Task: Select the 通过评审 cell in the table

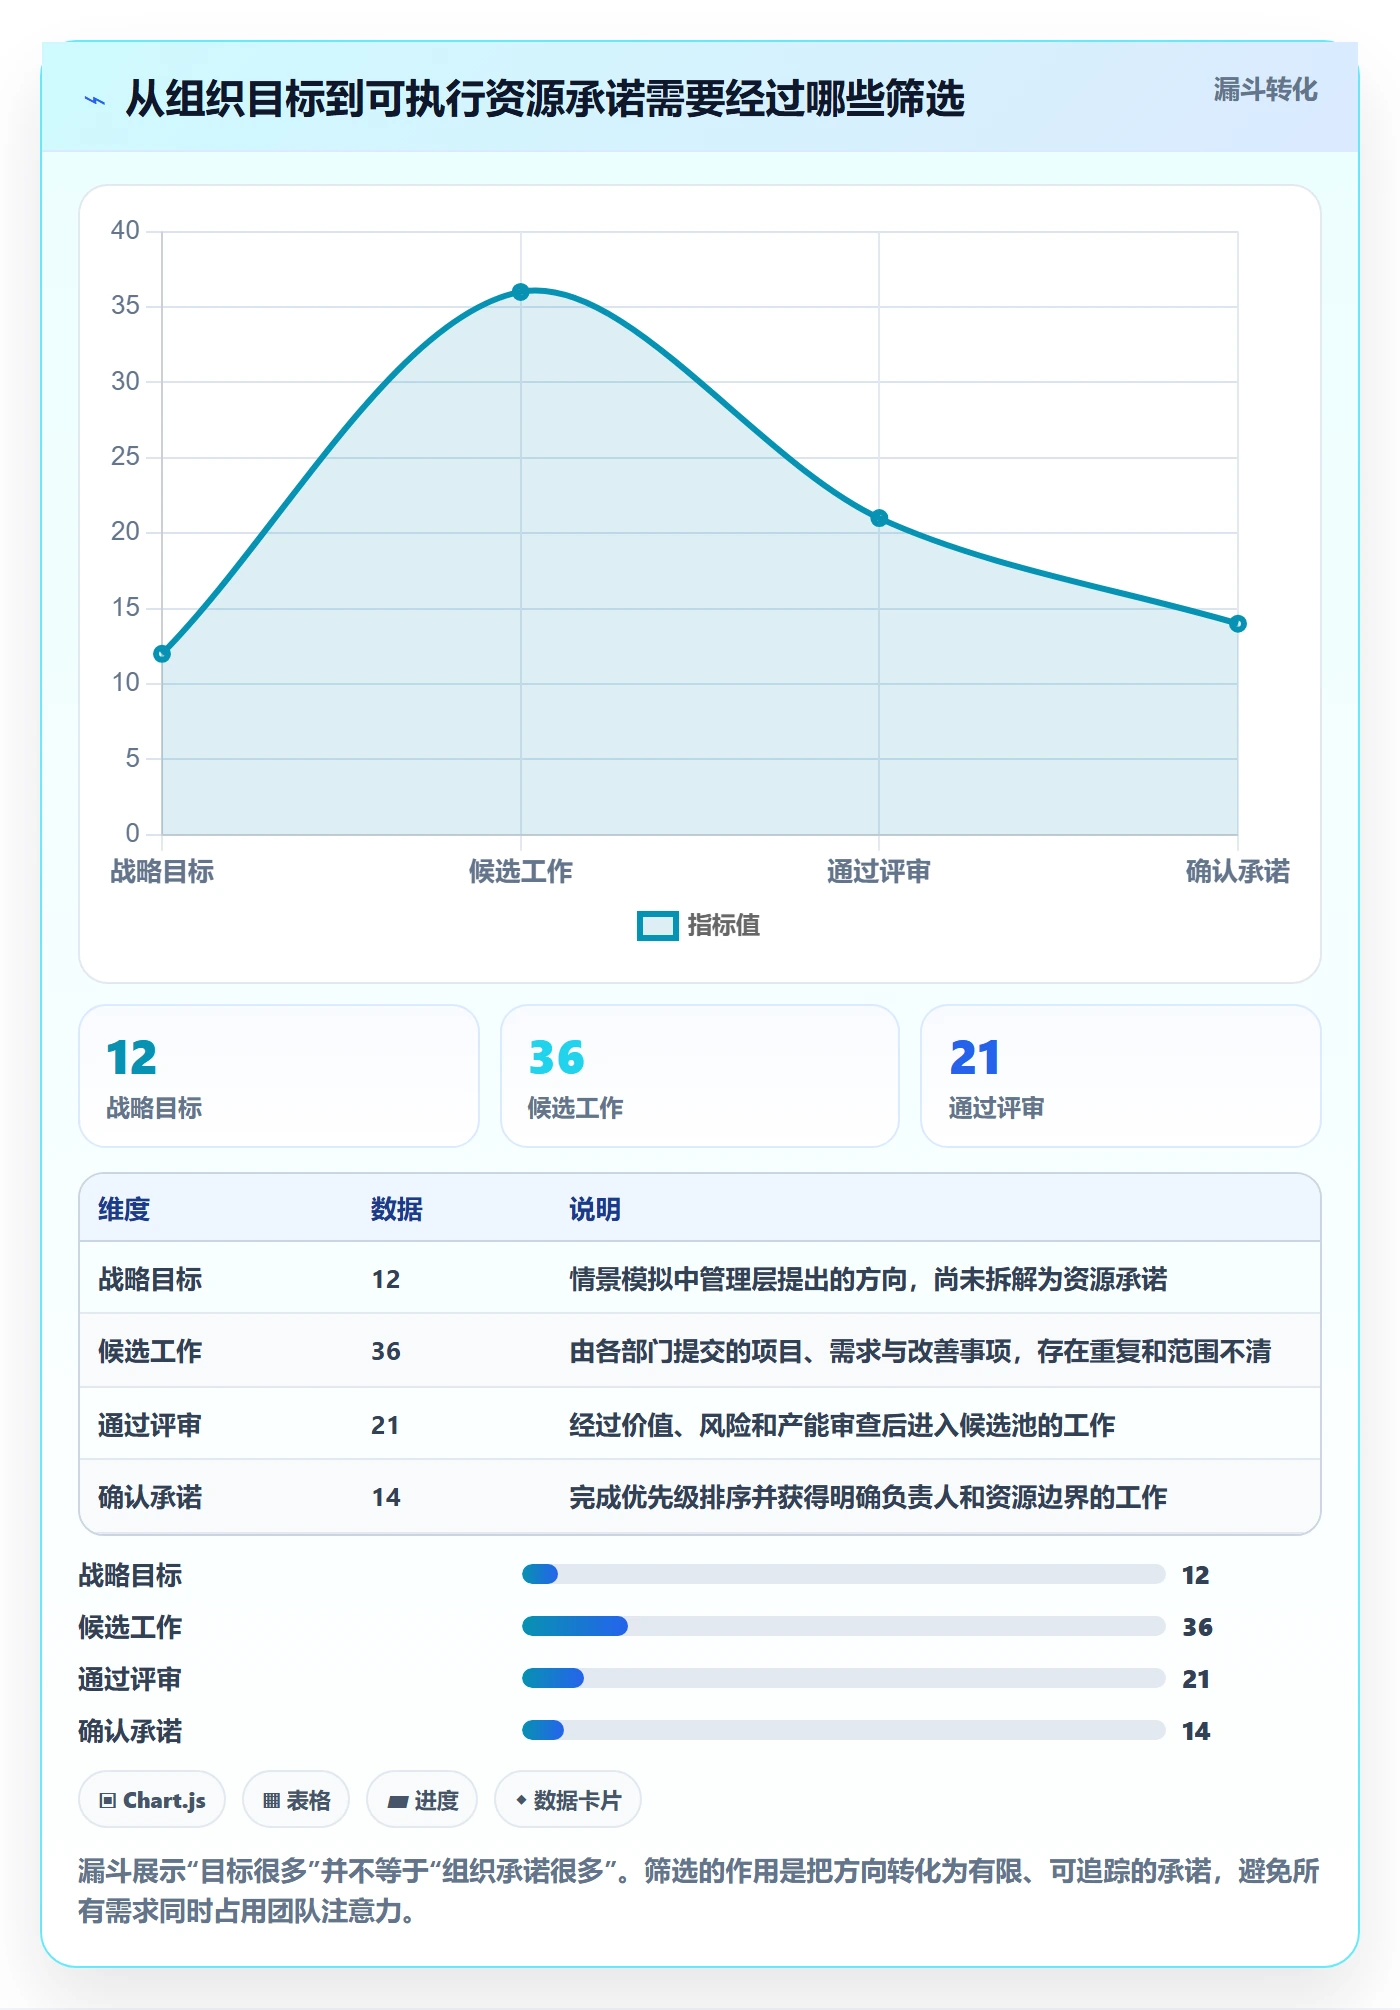Action: [x=150, y=1425]
